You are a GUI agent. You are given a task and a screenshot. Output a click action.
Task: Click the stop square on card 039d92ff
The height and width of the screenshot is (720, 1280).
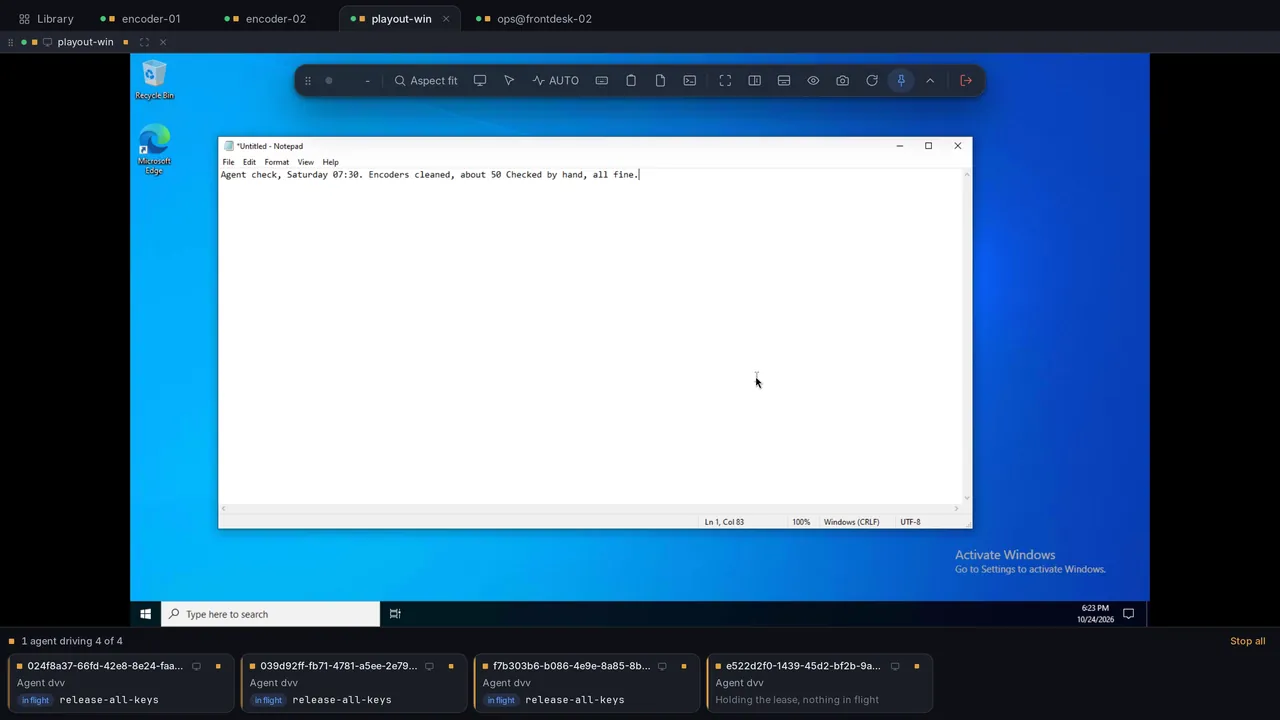(451, 666)
